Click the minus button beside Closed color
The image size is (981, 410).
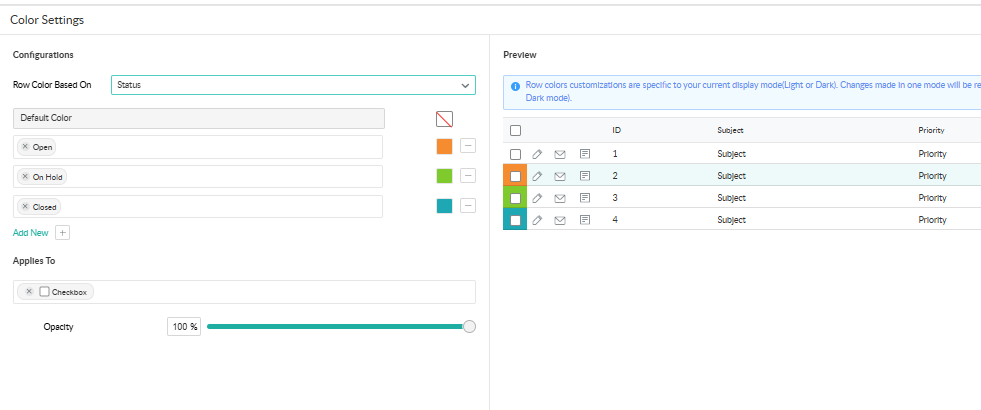coord(468,206)
